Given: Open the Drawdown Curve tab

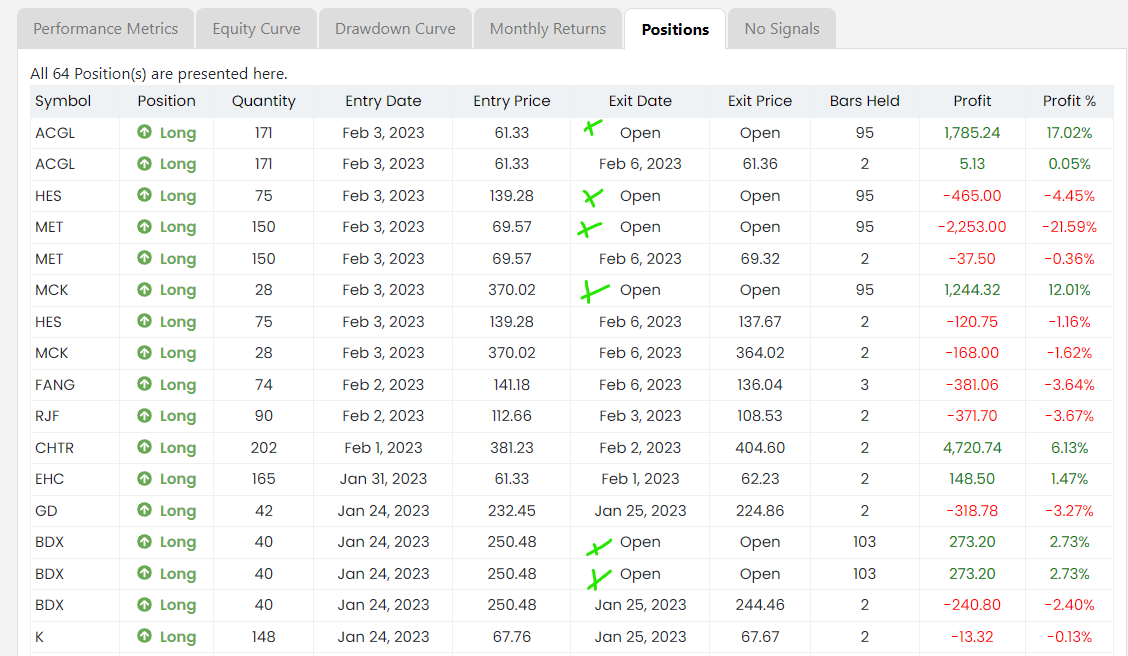Looking at the screenshot, I should tap(395, 29).
